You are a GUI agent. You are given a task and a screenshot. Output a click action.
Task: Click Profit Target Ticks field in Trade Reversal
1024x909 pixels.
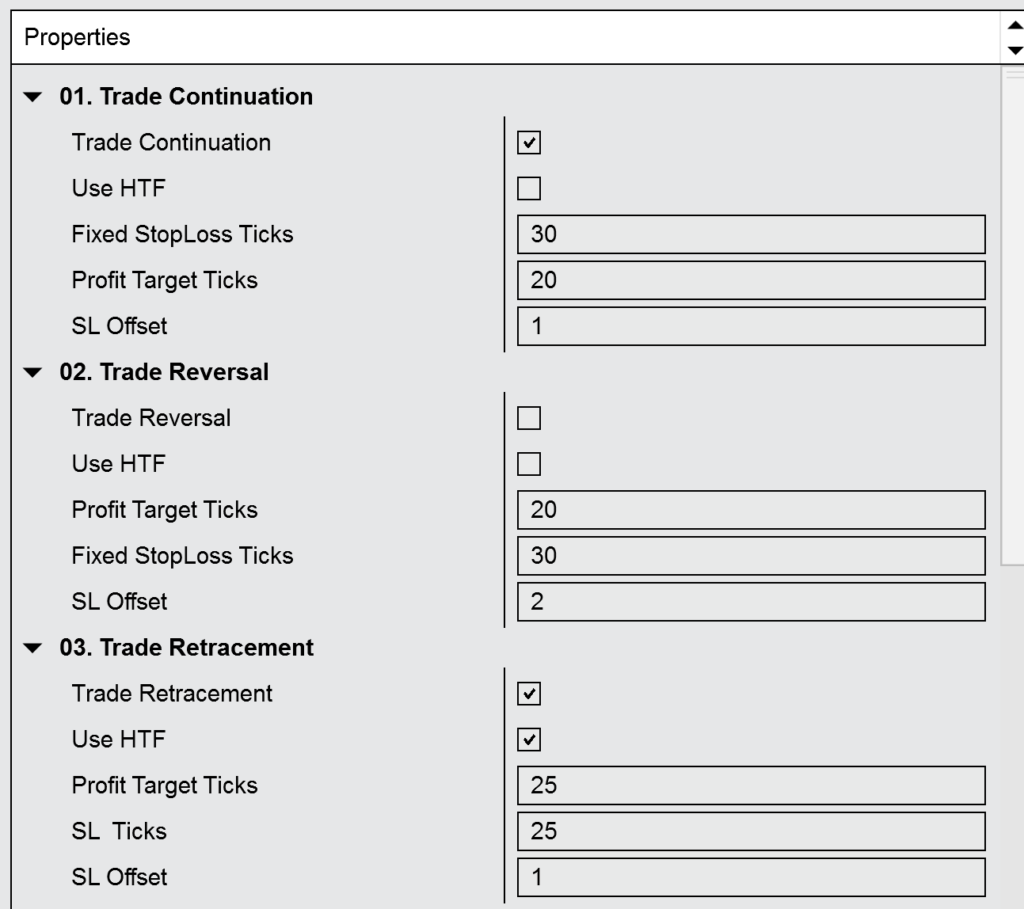[x=751, y=510]
